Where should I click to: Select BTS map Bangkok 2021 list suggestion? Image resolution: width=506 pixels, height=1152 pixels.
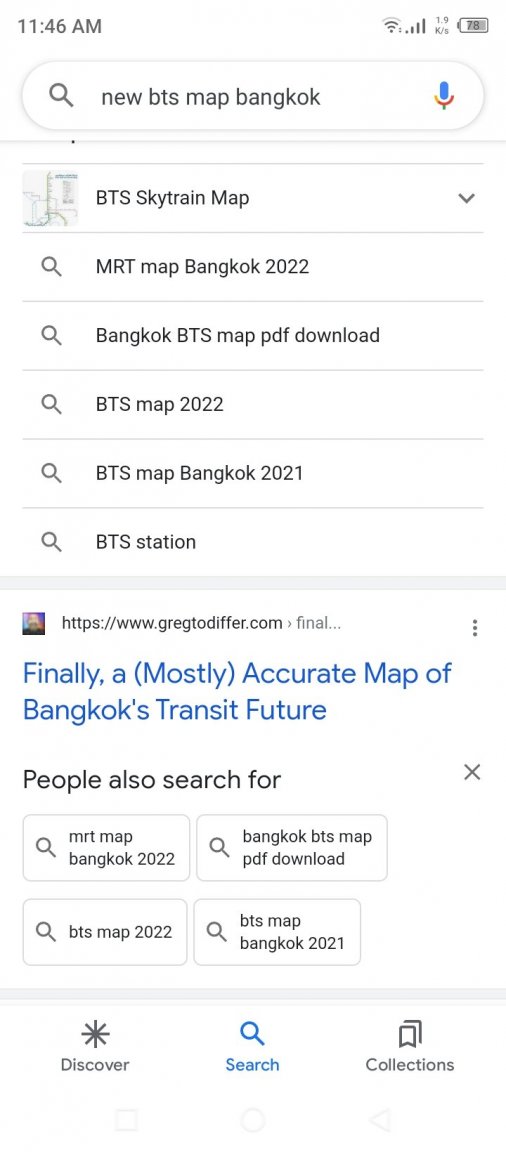[x=253, y=473]
